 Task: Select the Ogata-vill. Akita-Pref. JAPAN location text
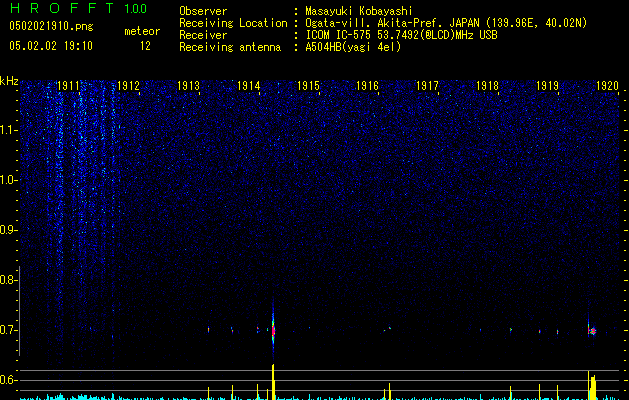tap(446, 23)
